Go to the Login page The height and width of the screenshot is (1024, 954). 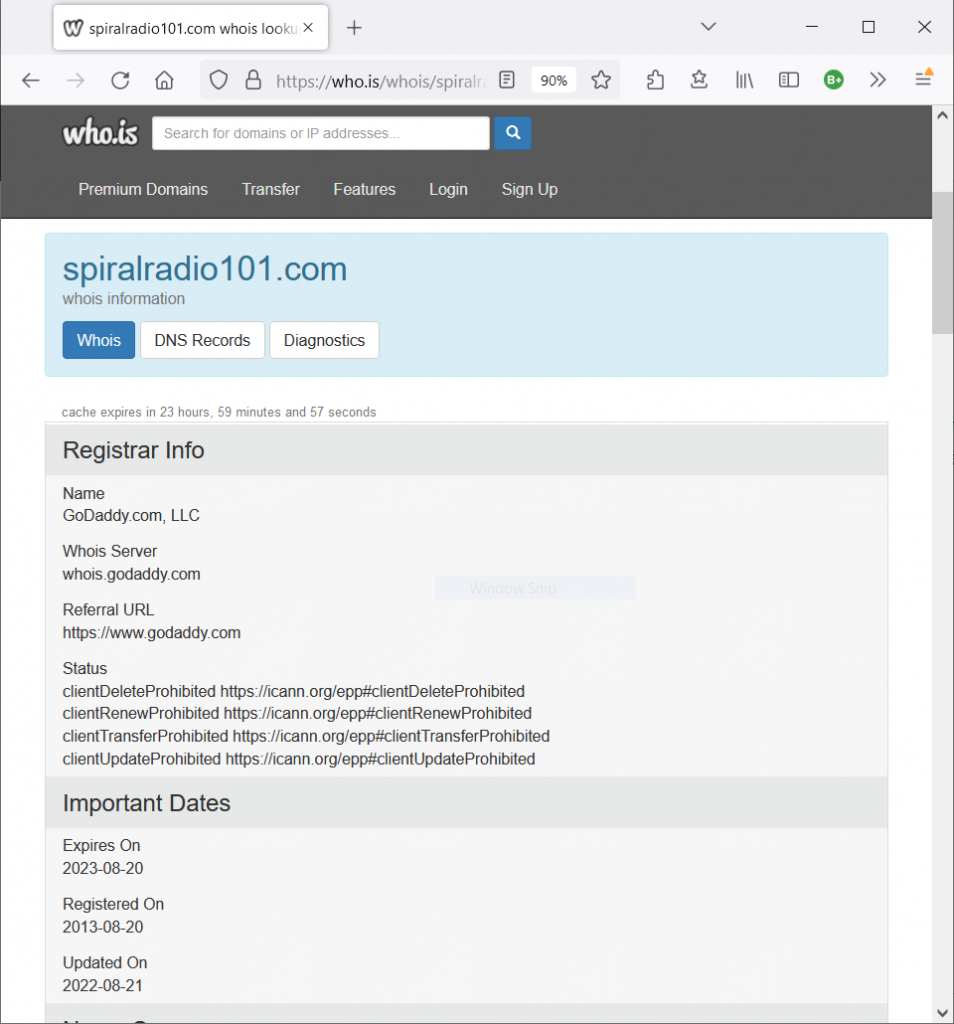[448, 189]
